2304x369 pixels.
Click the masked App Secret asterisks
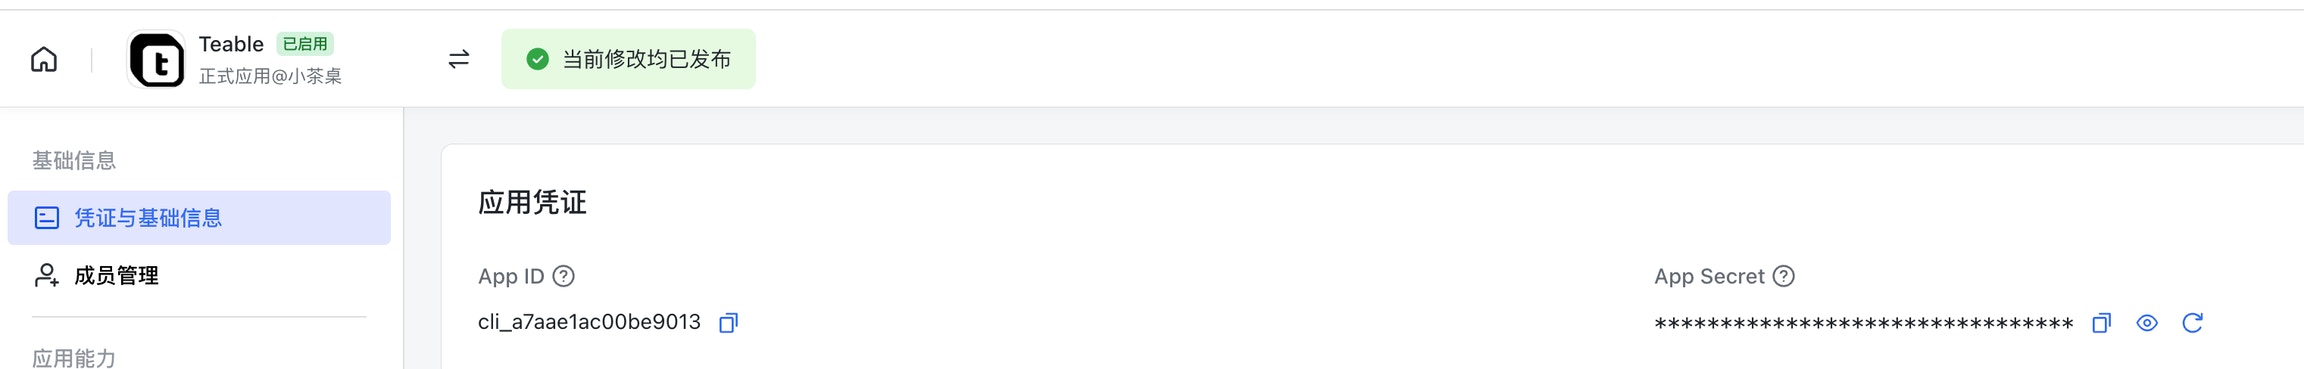pos(1864,324)
